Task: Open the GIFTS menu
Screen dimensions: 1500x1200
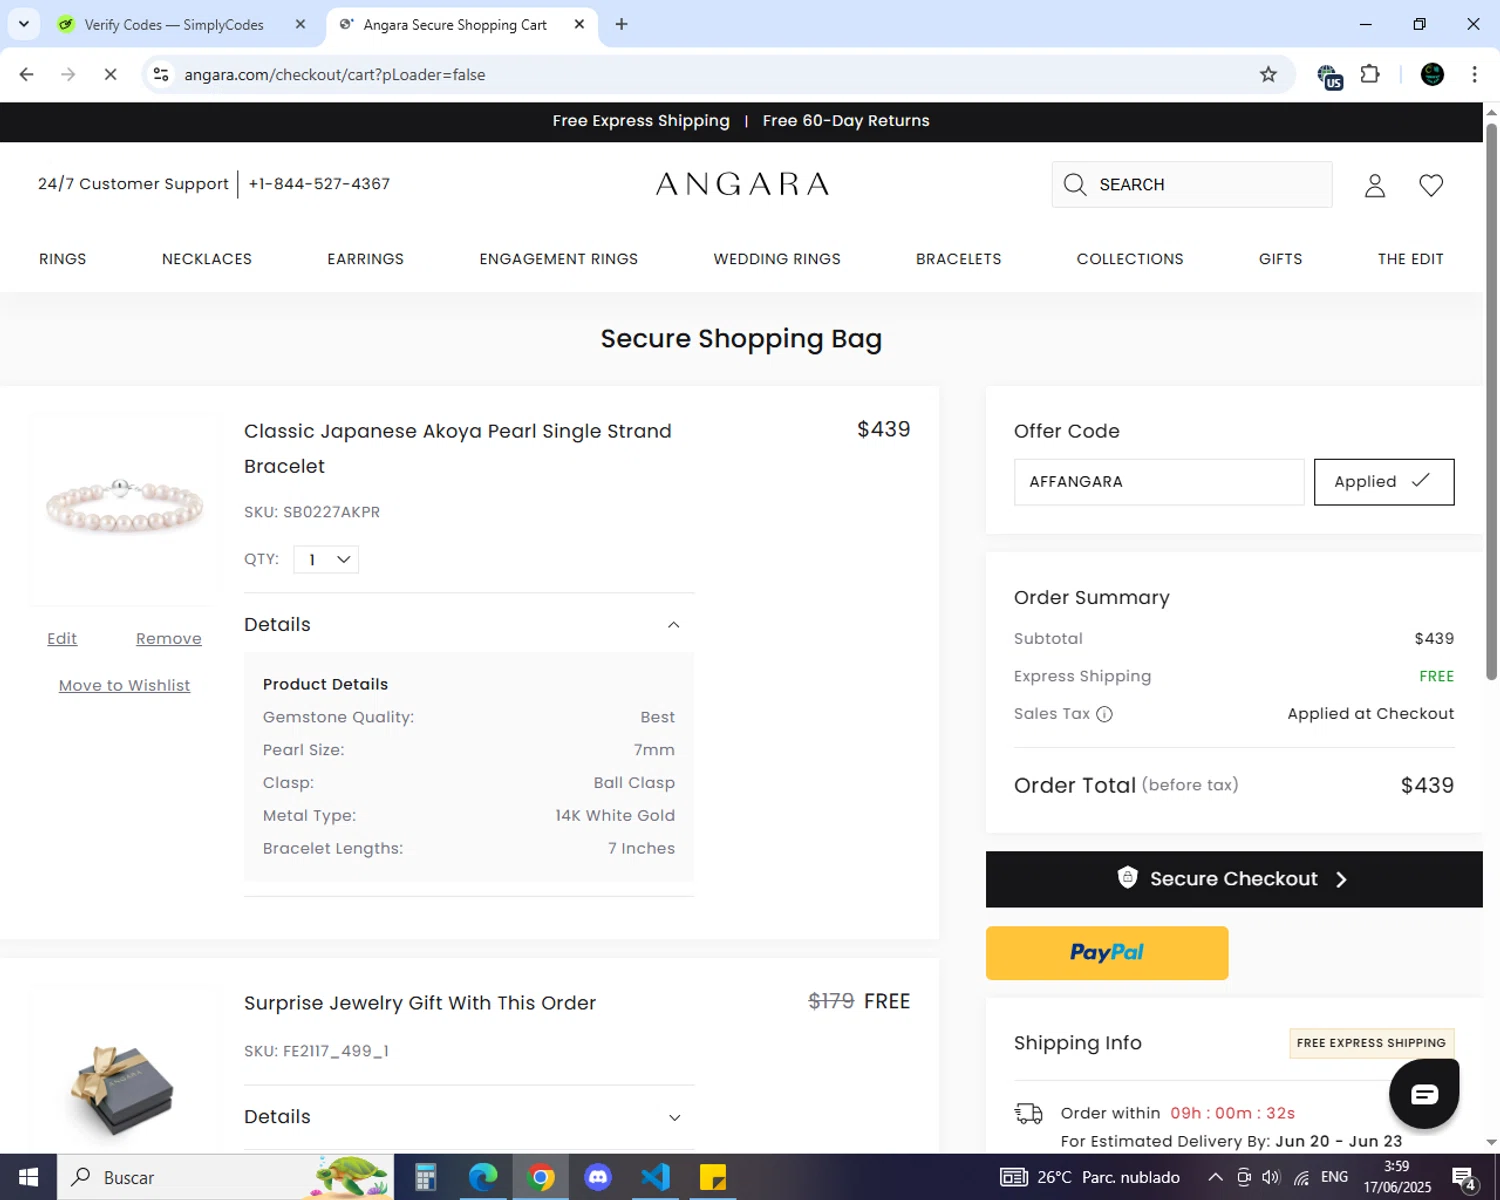Action: [1280, 259]
